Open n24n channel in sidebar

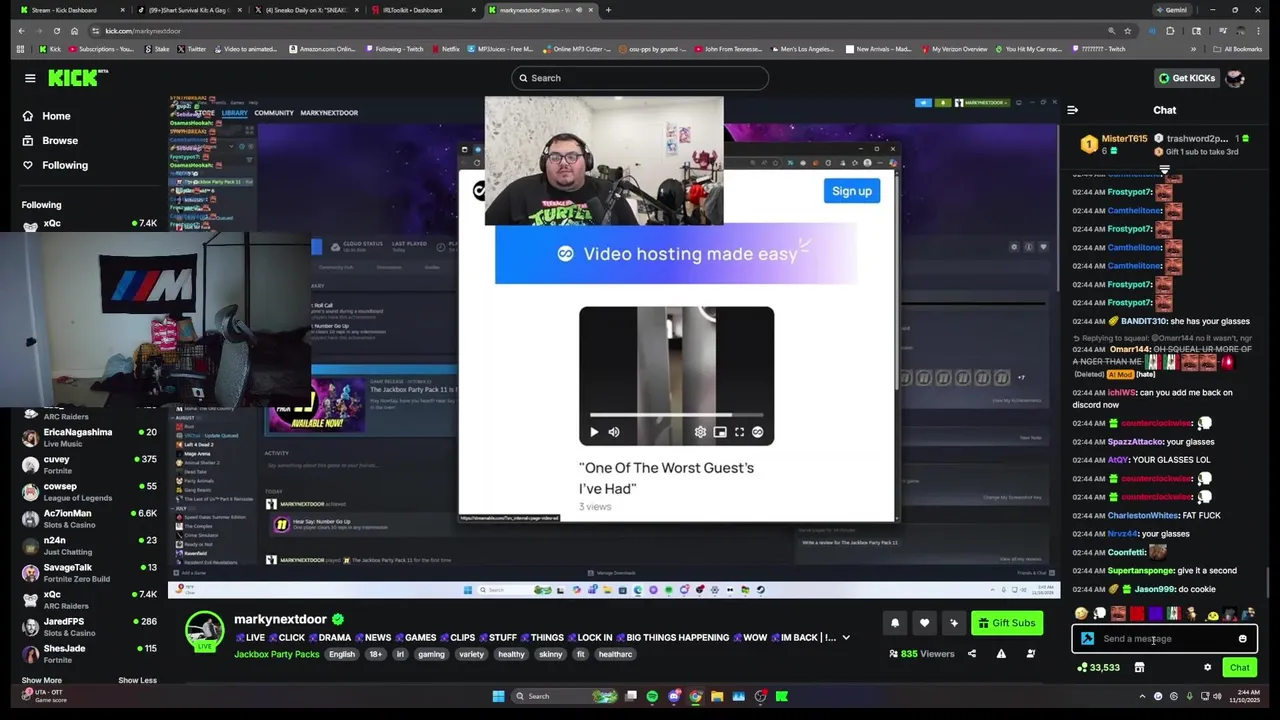(92, 546)
